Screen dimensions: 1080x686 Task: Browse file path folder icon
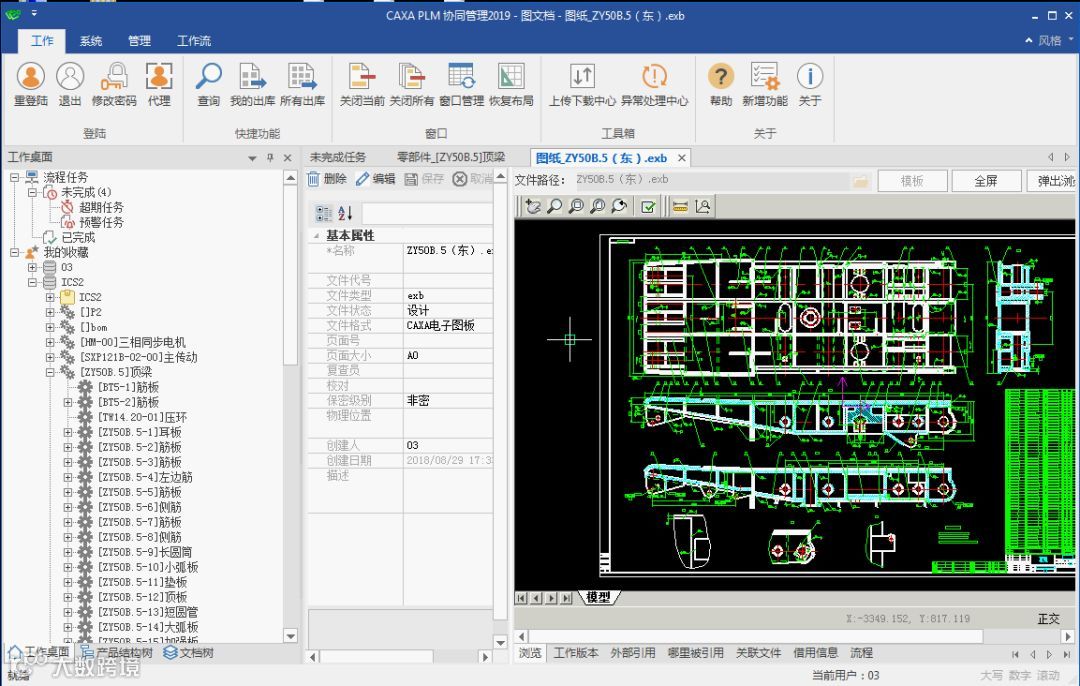(860, 180)
